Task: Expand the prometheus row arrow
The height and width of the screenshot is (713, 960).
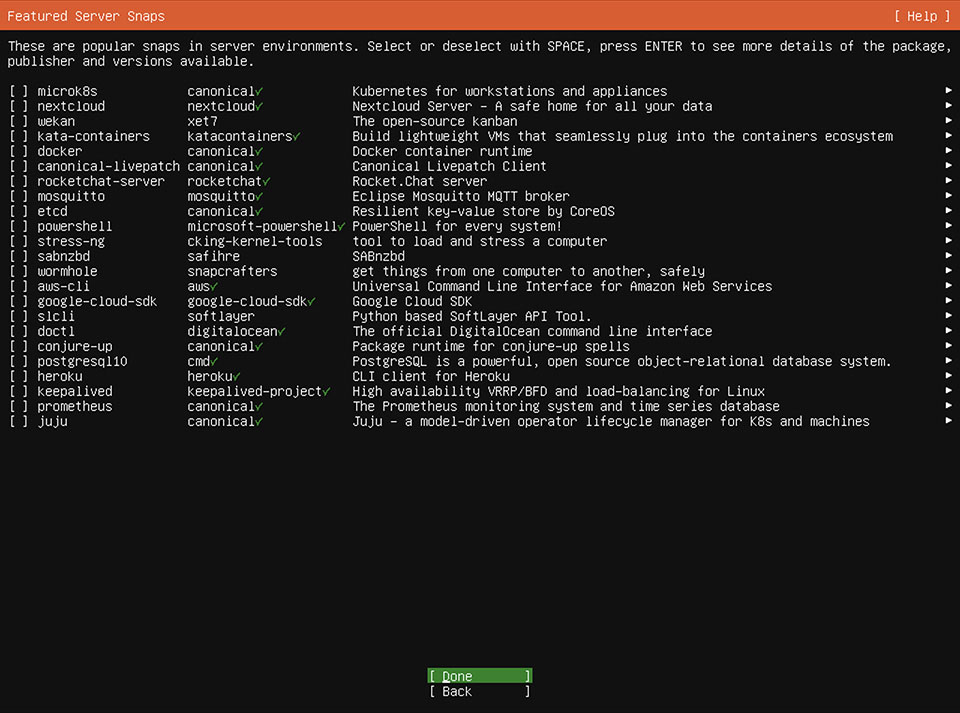Action: pos(948,406)
